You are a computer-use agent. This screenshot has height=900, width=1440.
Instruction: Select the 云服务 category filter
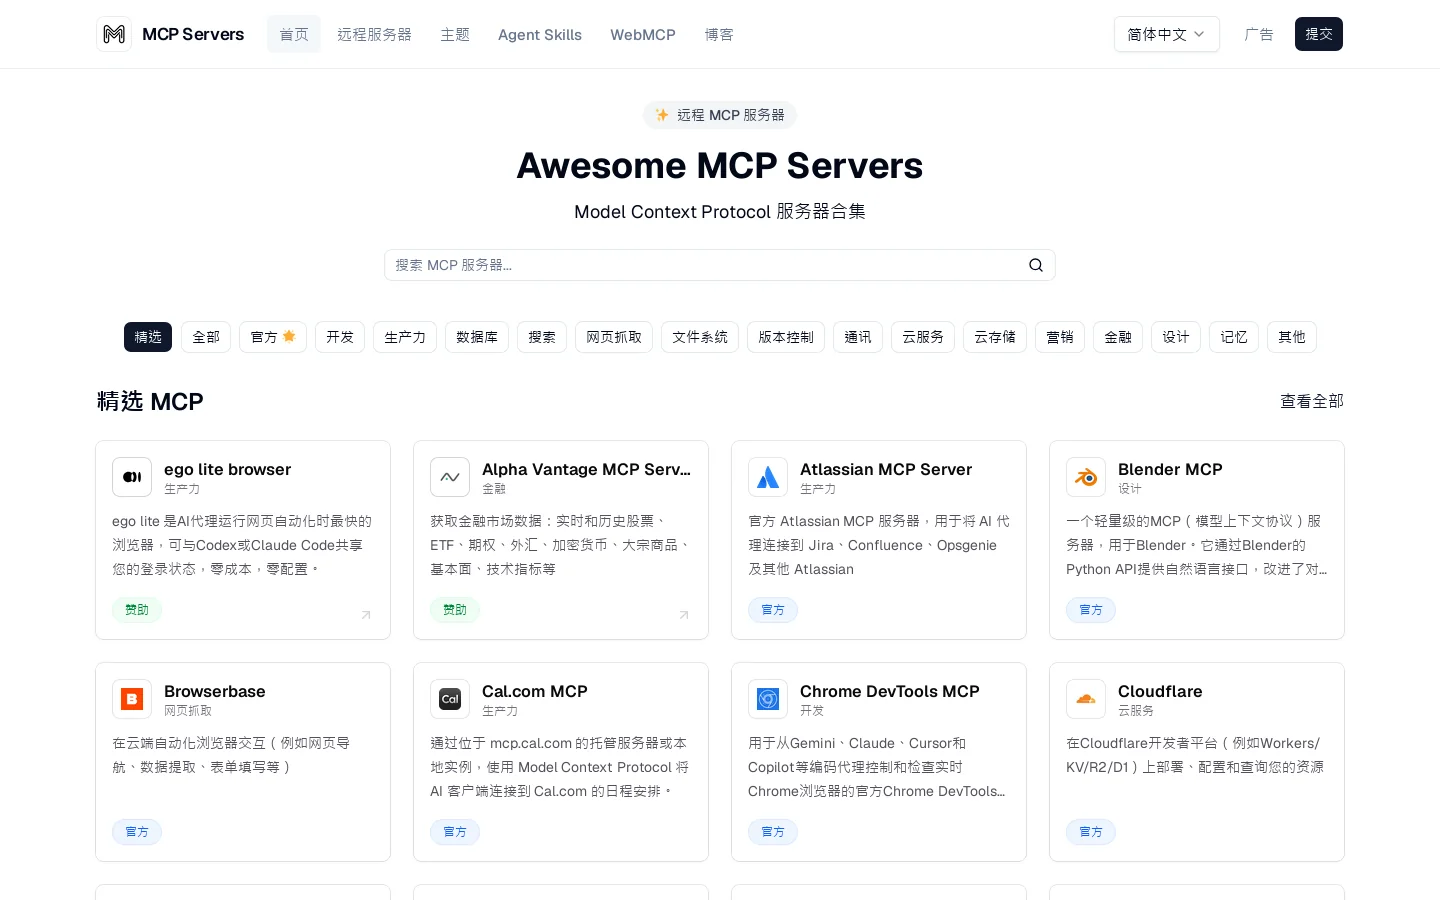923,337
